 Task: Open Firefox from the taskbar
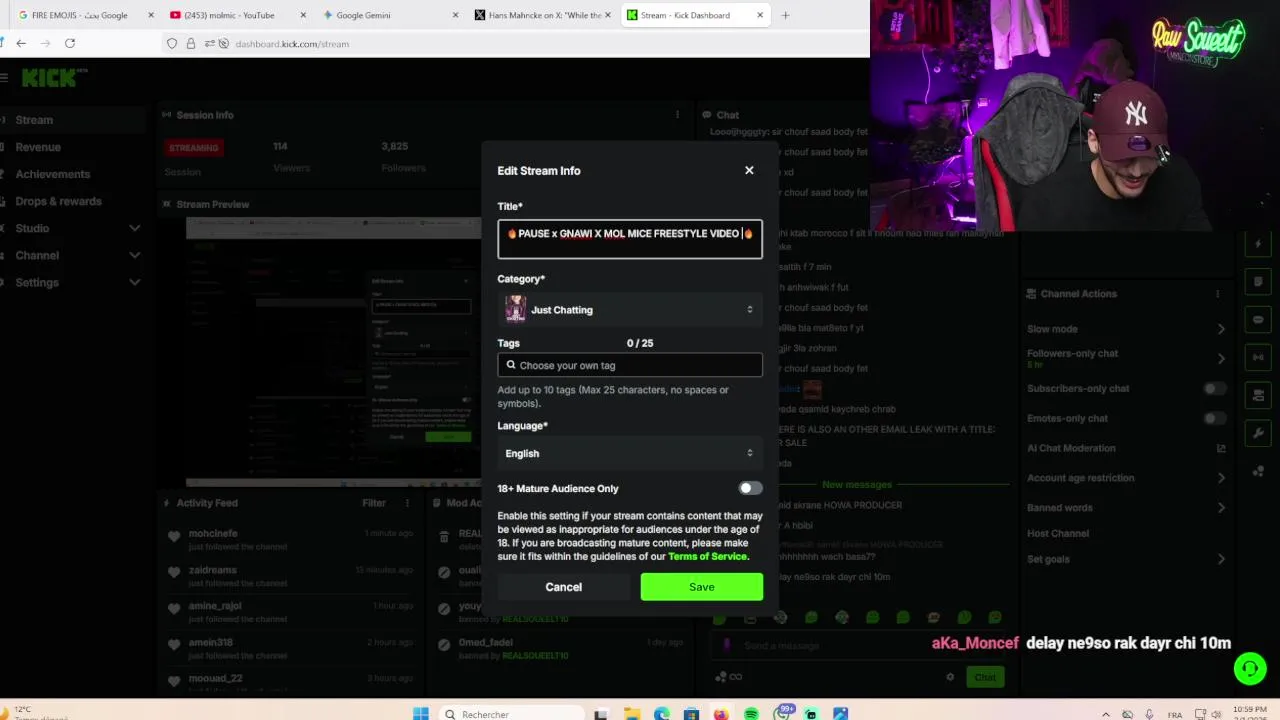tap(721, 714)
